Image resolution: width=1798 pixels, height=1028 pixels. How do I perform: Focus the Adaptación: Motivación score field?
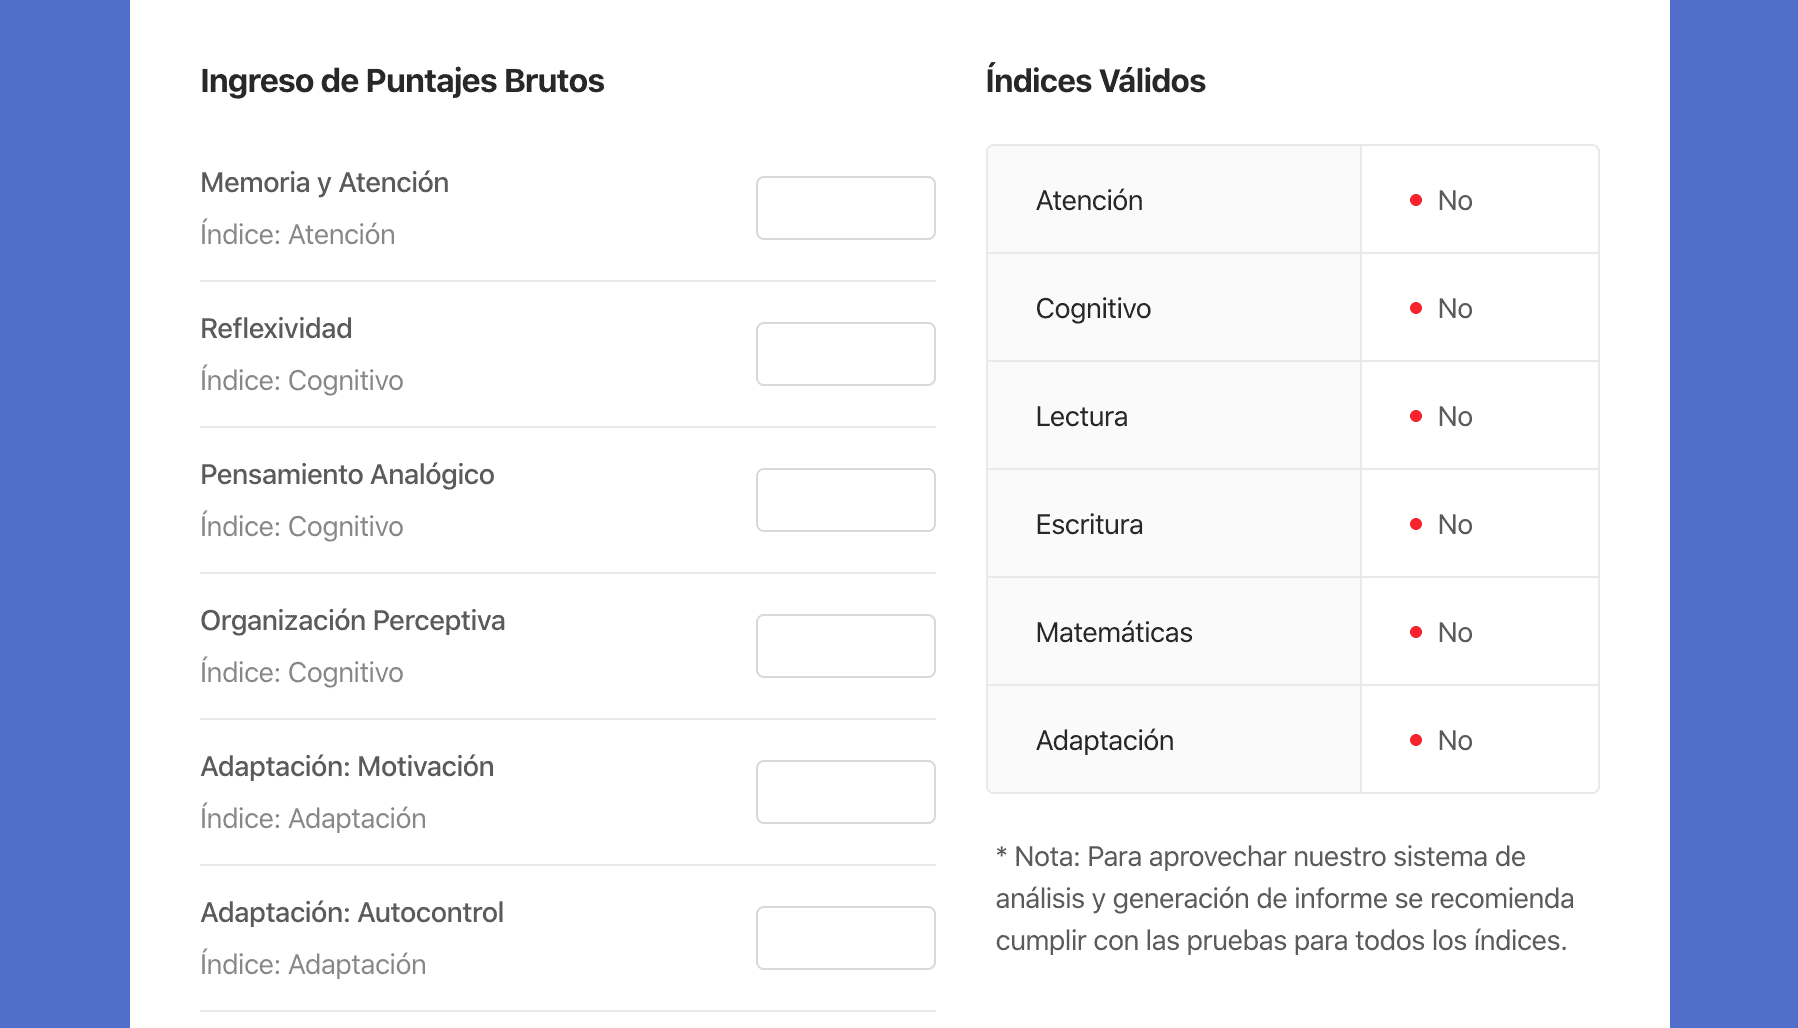(845, 792)
